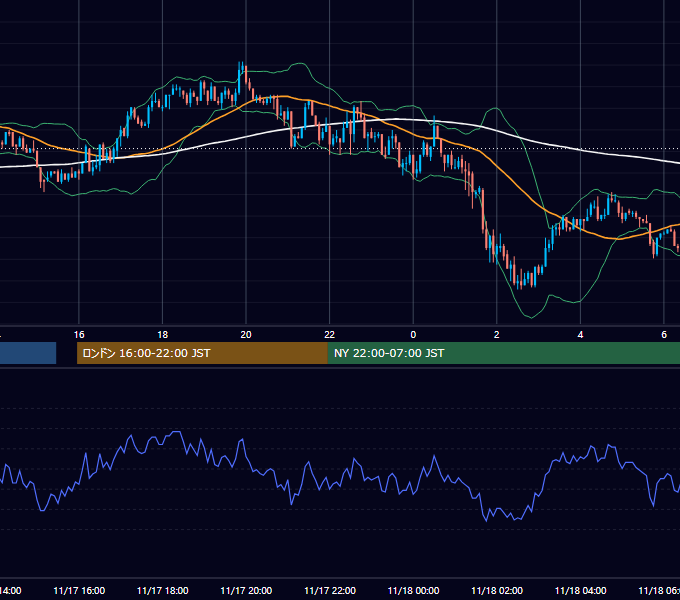Click the 11/17 18:00 time label
The image size is (680, 600).
click(x=163, y=591)
